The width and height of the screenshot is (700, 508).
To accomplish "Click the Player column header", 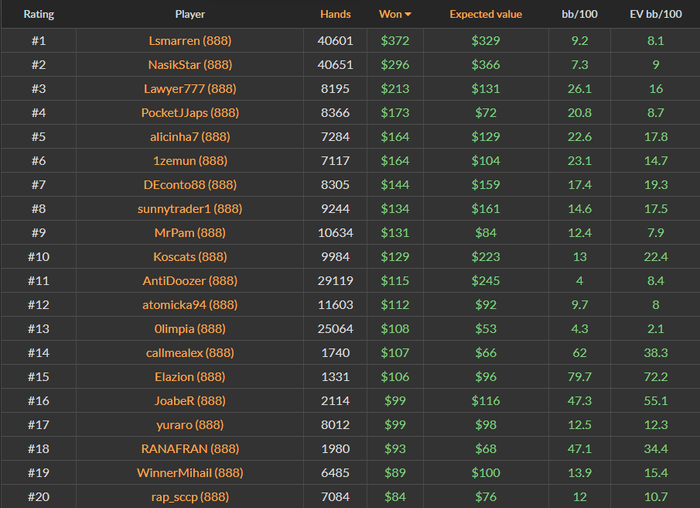I will 190,15.
